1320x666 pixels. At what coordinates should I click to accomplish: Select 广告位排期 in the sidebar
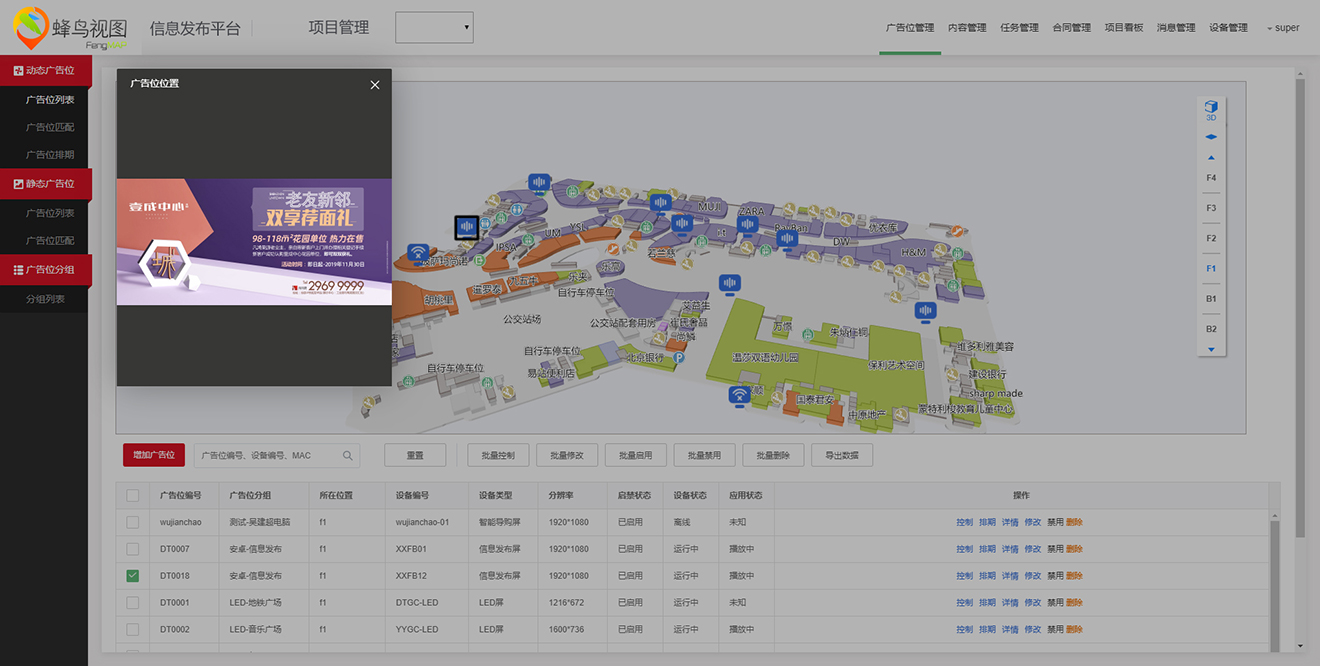tap(50, 155)
